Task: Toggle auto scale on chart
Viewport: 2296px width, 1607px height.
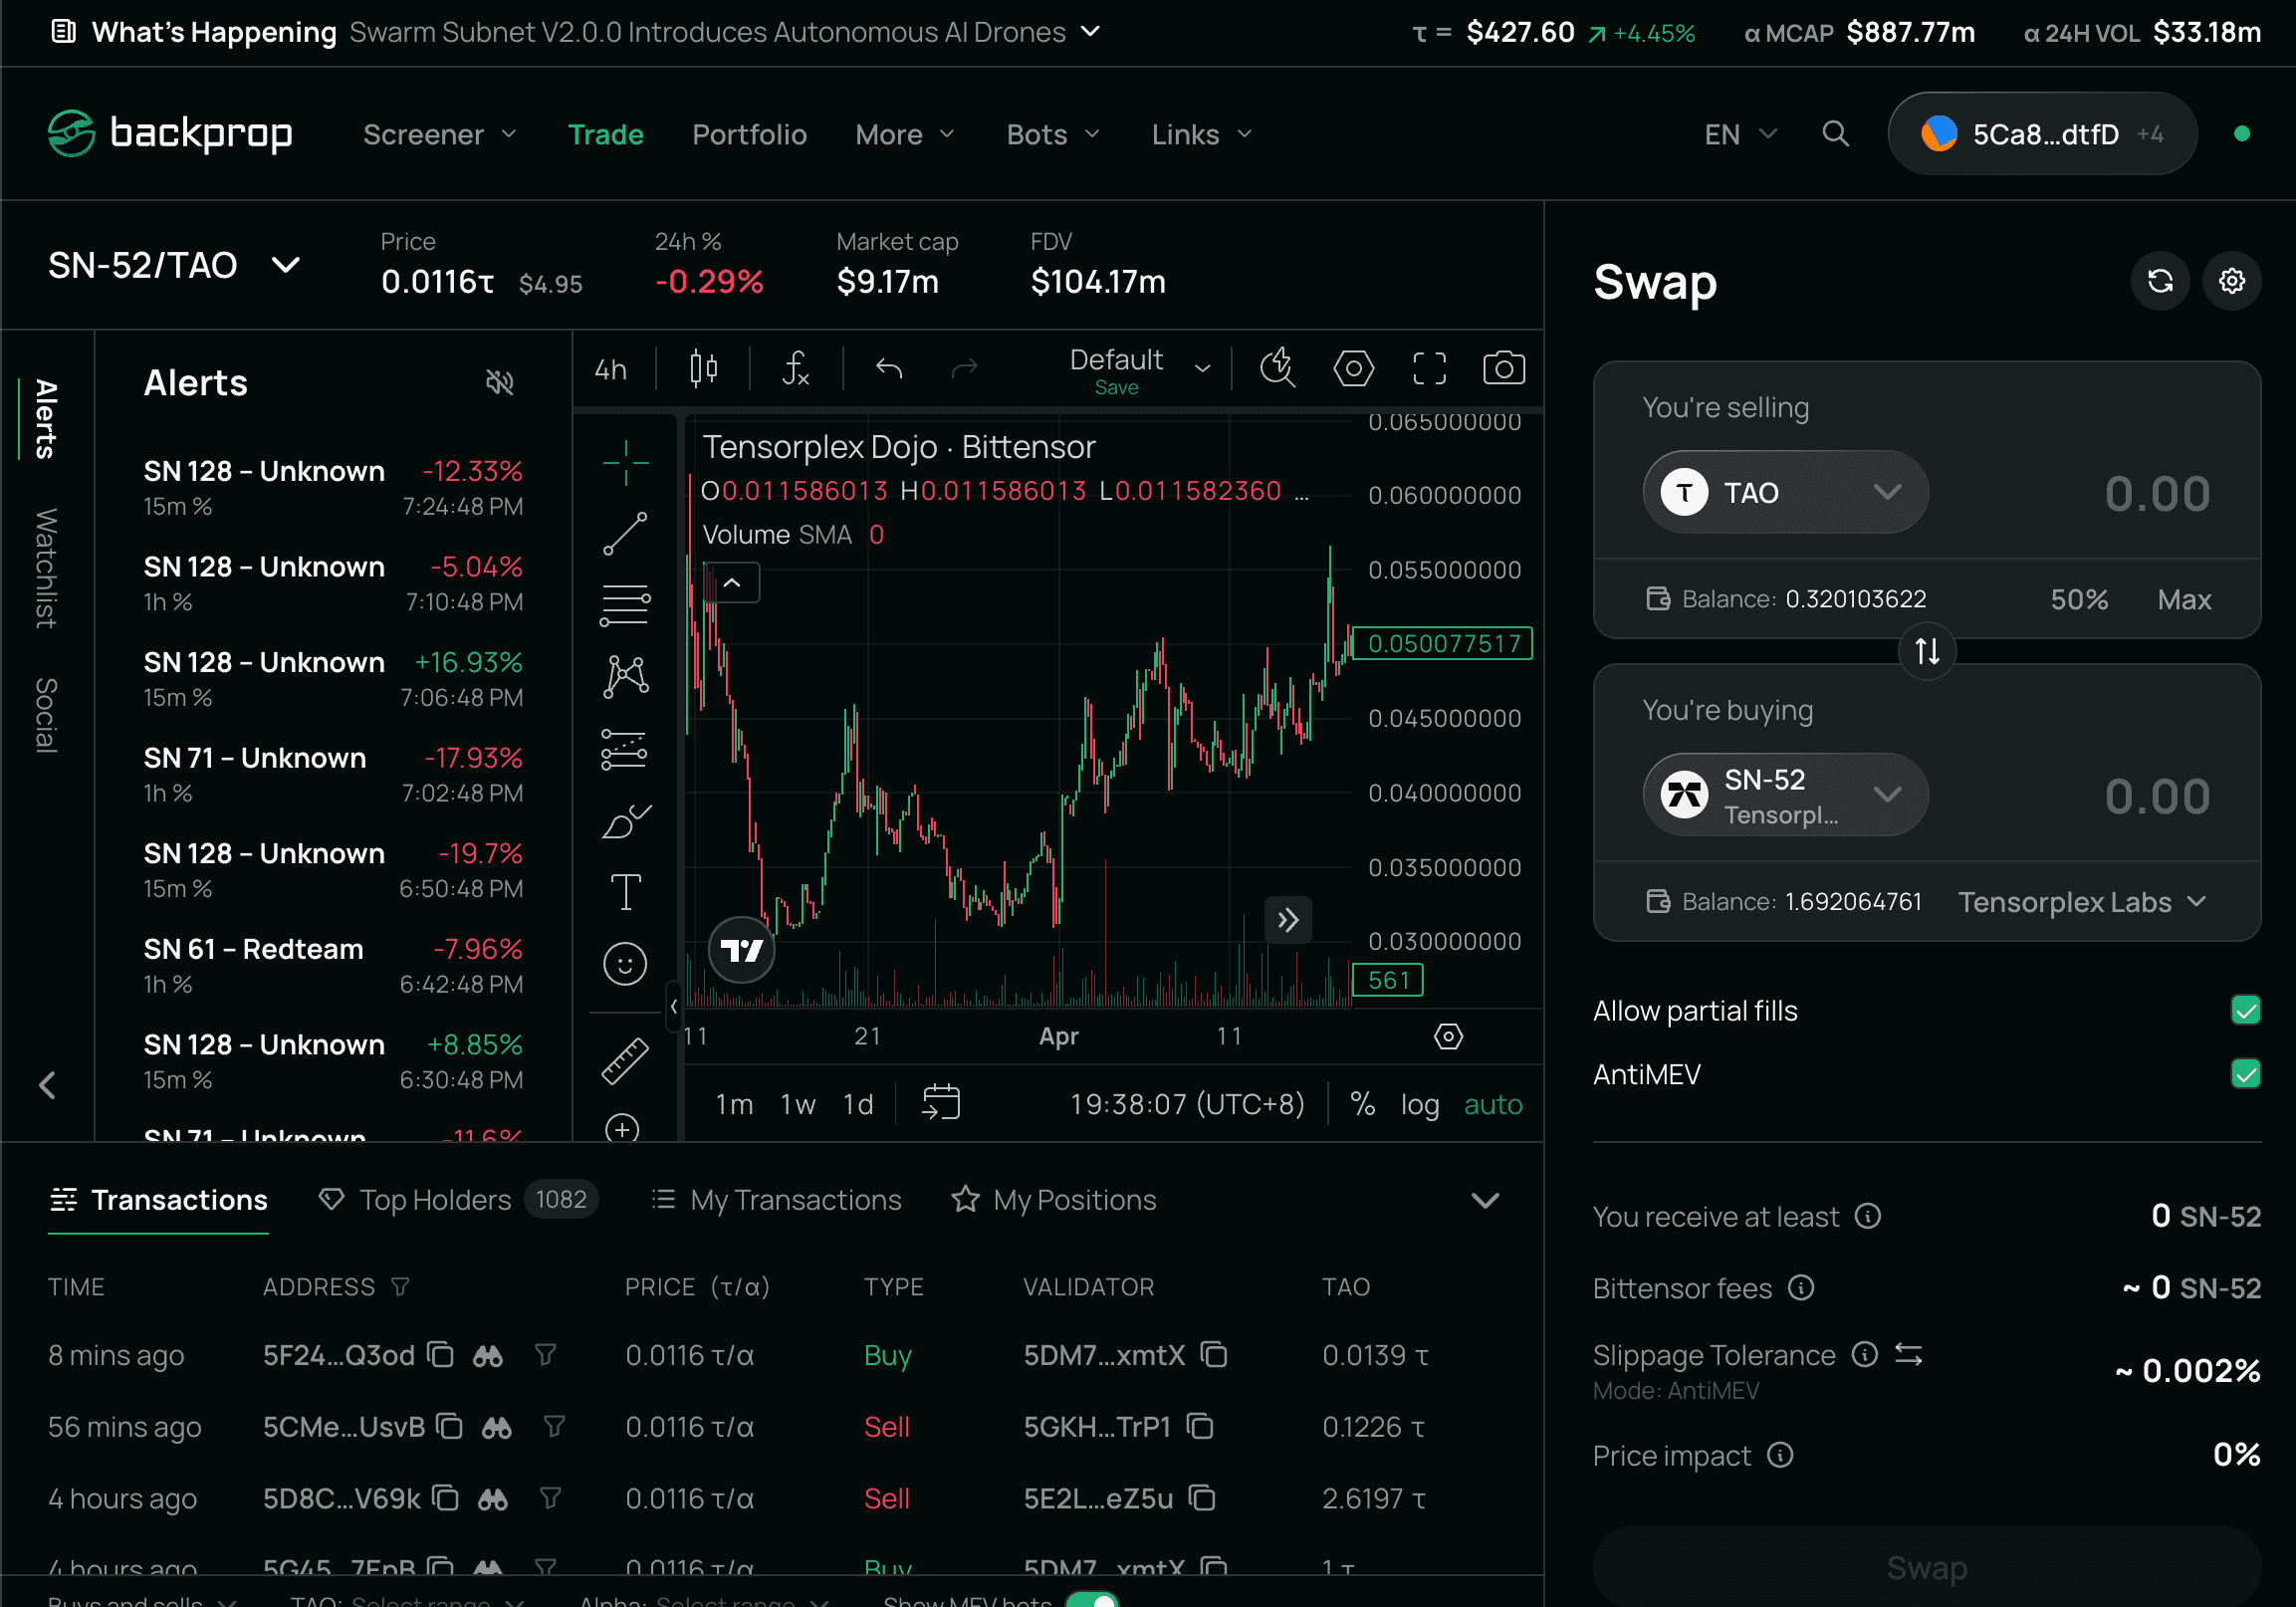Action: [x=1493, y=1104]
